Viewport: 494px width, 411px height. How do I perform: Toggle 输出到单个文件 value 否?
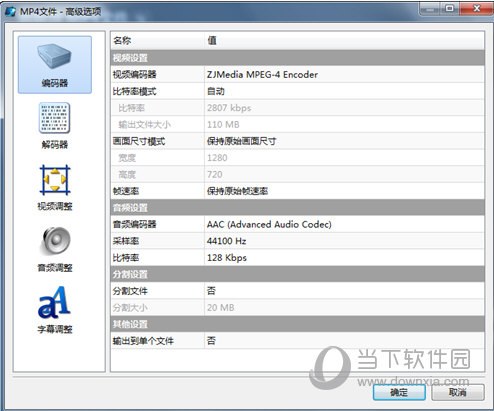[x=344, y=341]
